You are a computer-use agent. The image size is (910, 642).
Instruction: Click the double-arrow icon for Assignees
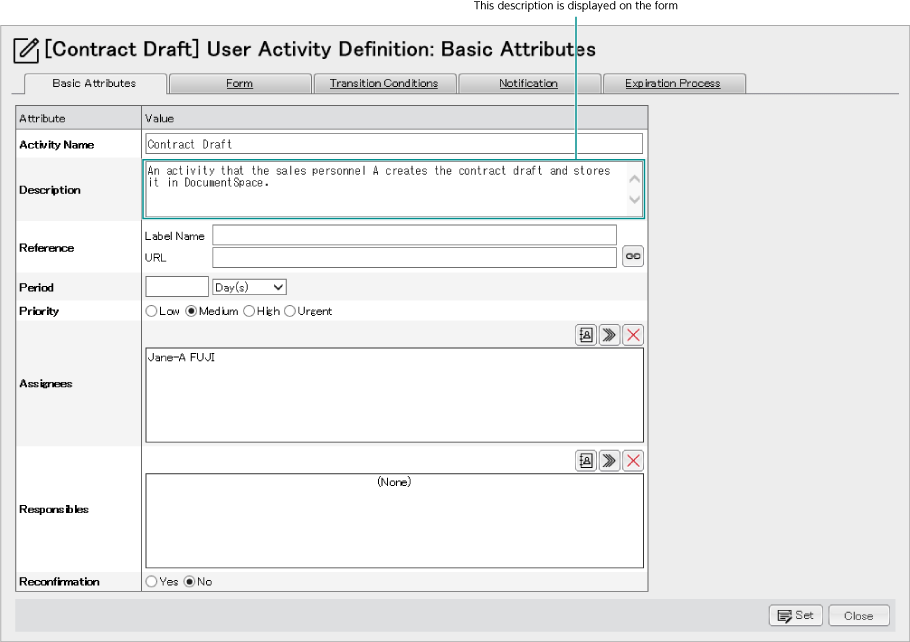click(x=609, y=335)
